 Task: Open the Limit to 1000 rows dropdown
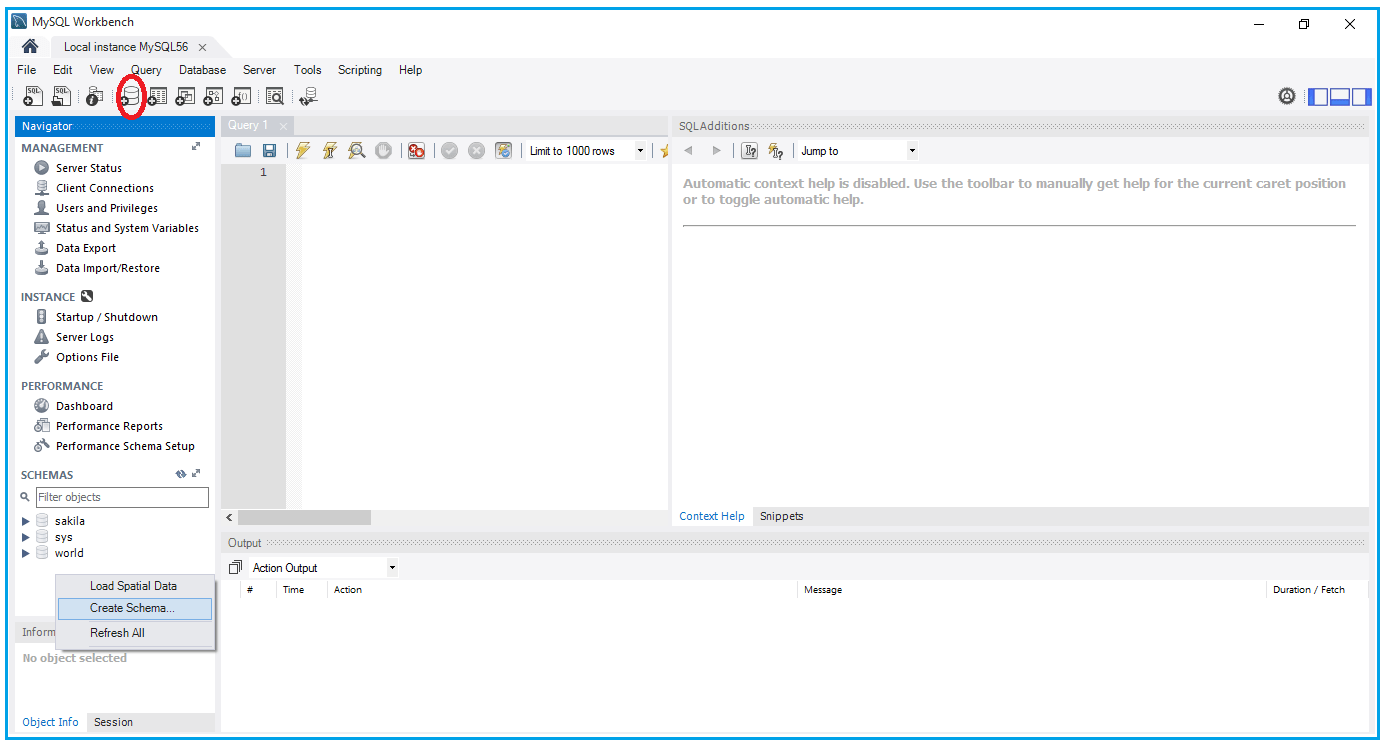[x=640, y=150]
